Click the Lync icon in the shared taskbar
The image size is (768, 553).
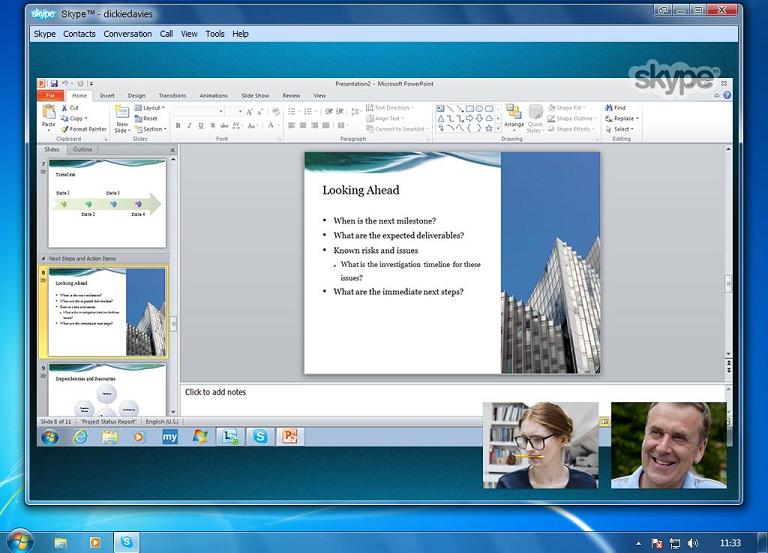click(230, 436)
